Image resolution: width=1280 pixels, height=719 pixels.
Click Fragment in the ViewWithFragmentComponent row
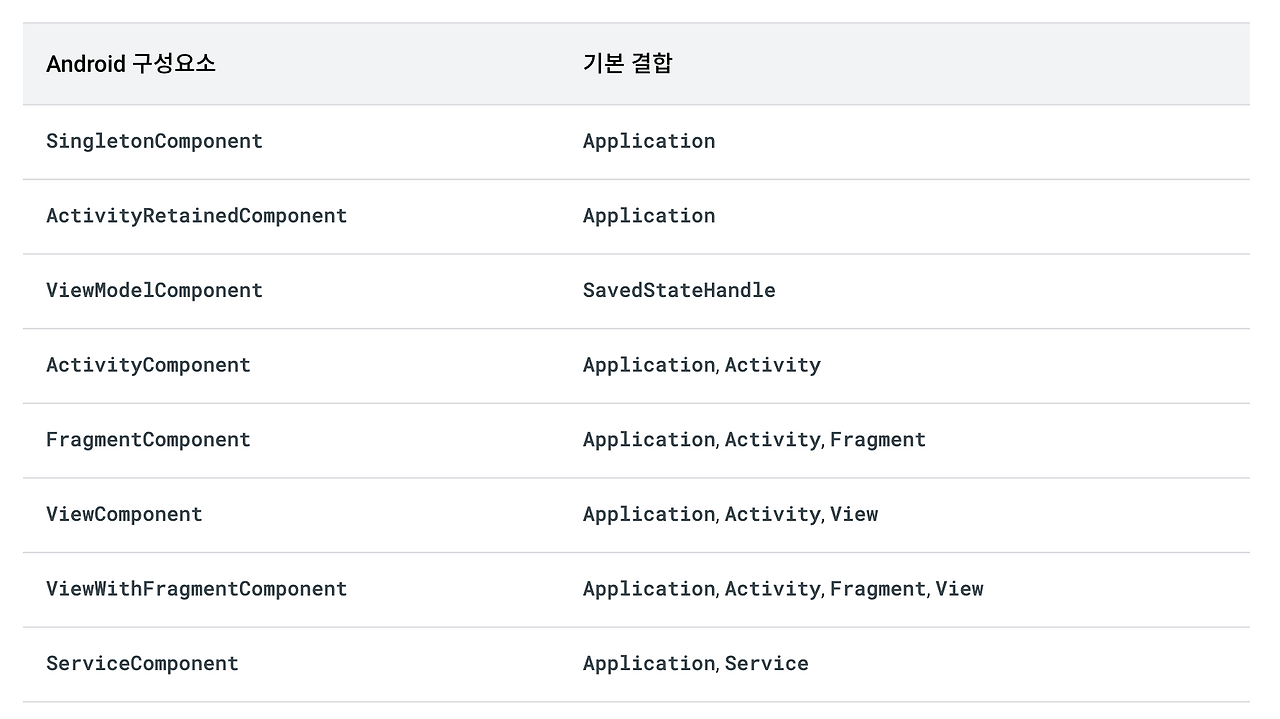click(x=878, y=589)
